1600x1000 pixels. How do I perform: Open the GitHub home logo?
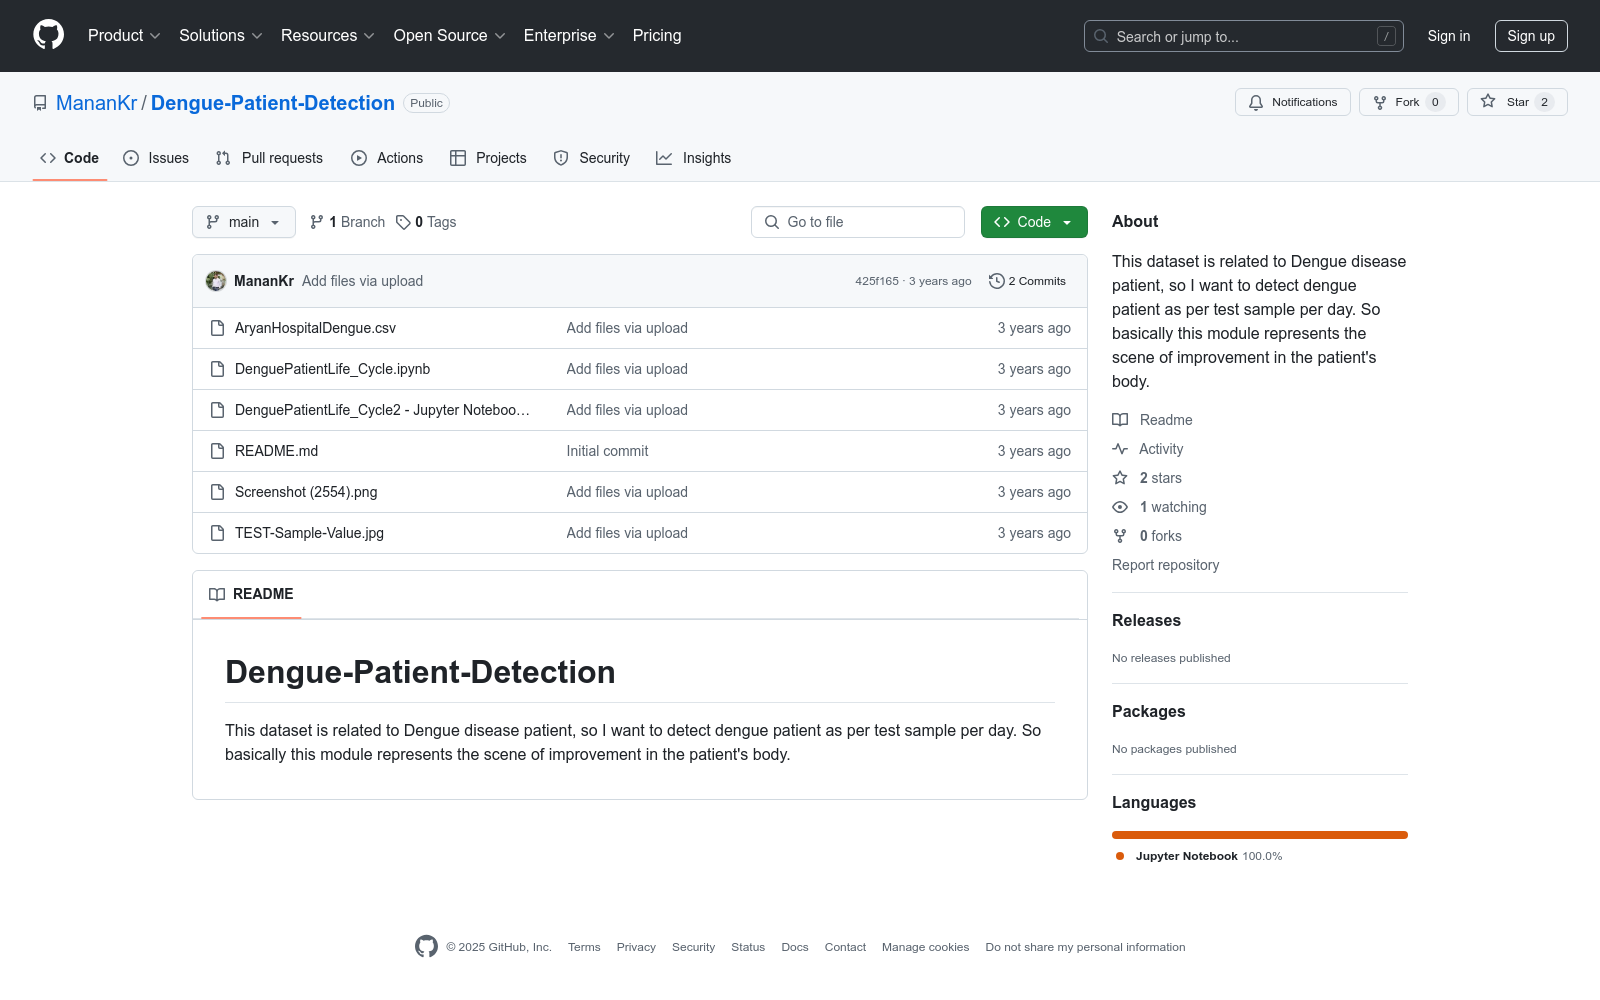point(48,35)
